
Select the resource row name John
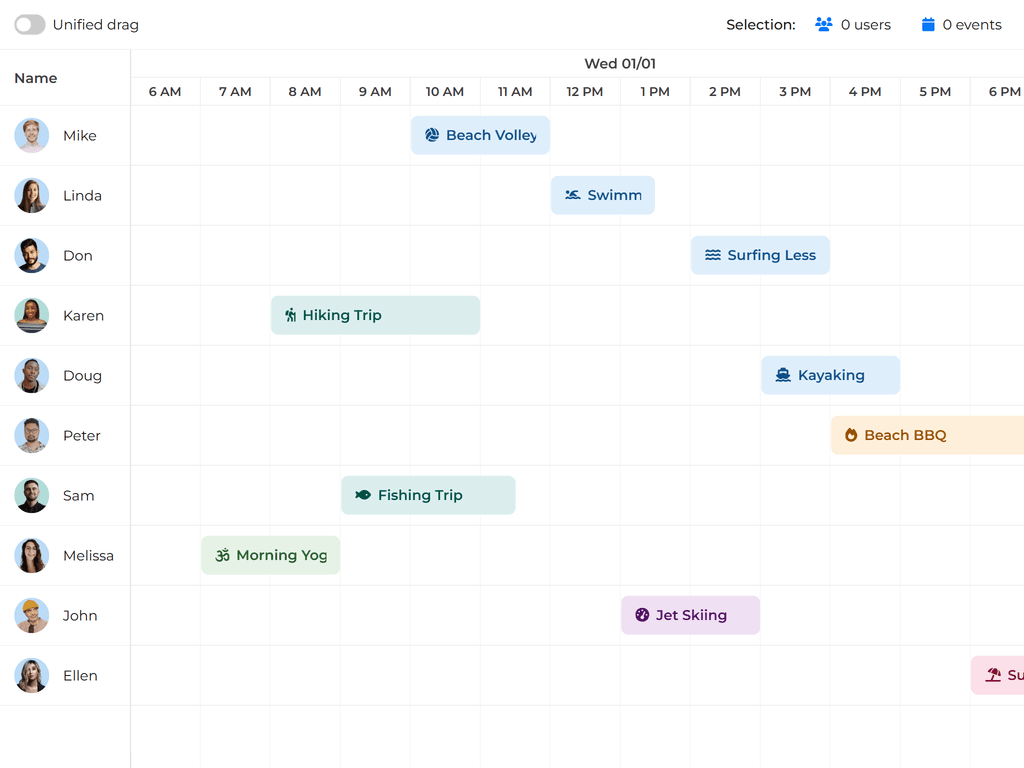tap(80, 615)
